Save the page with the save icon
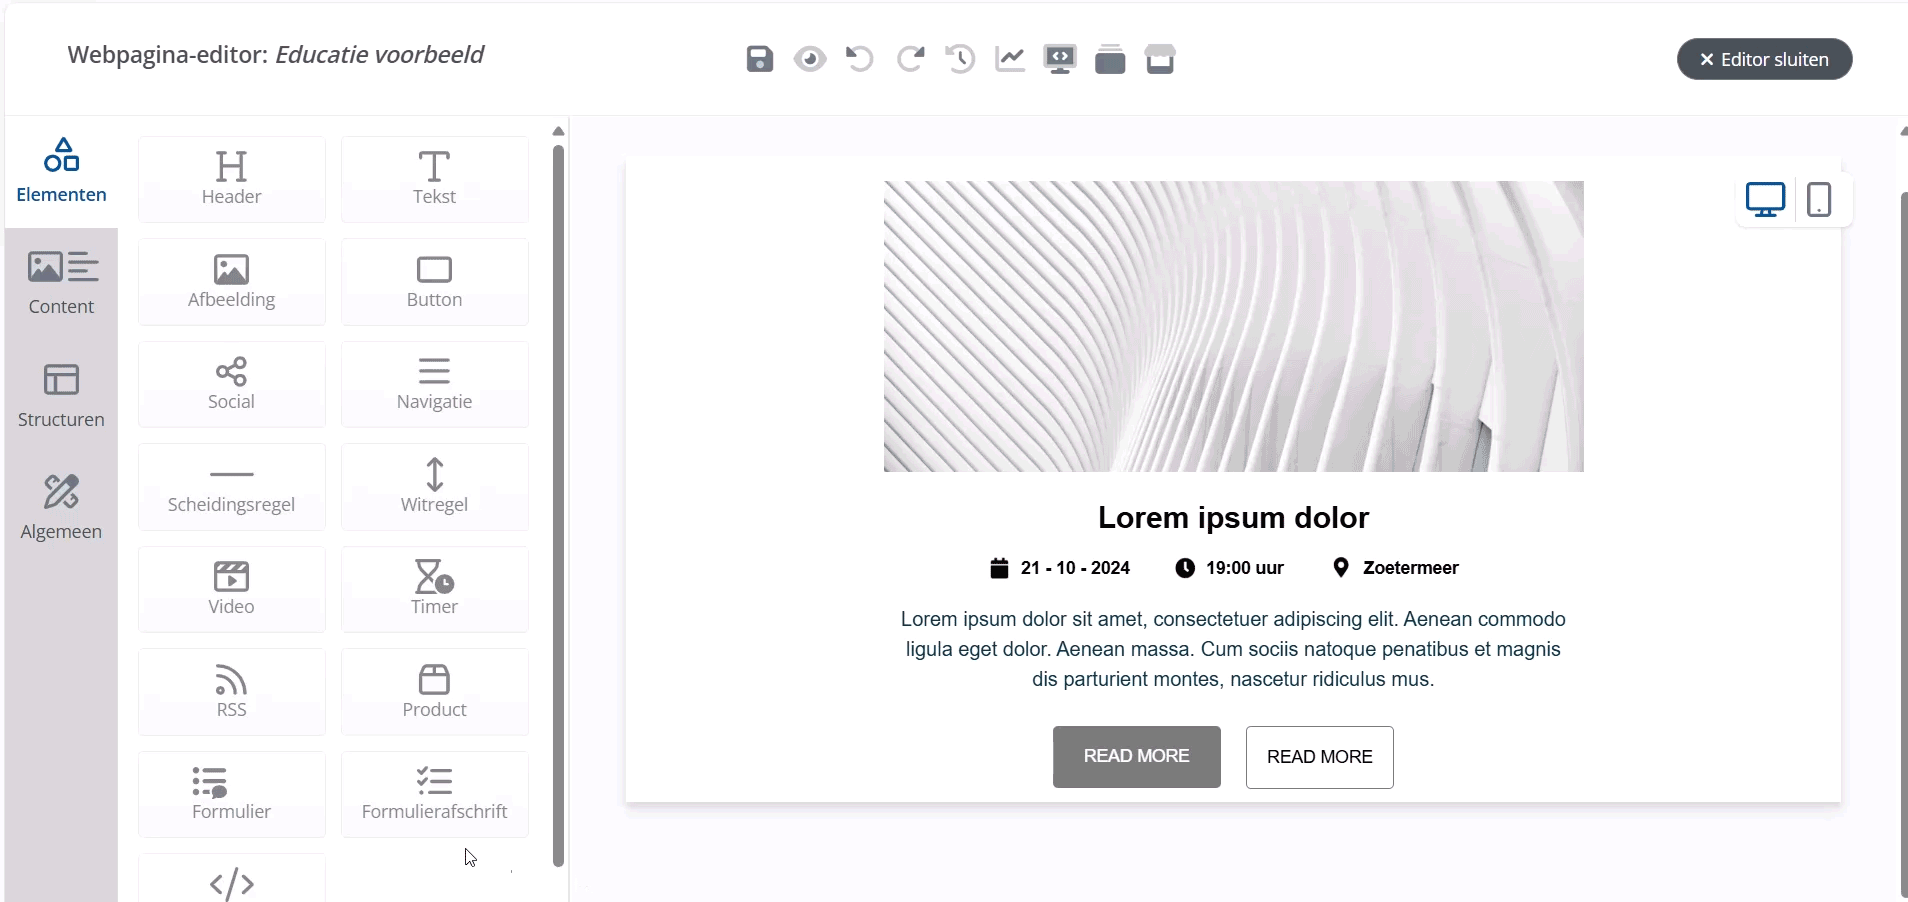The height and width of the screenshot is (902, 1908). click(x=758, y=59)
